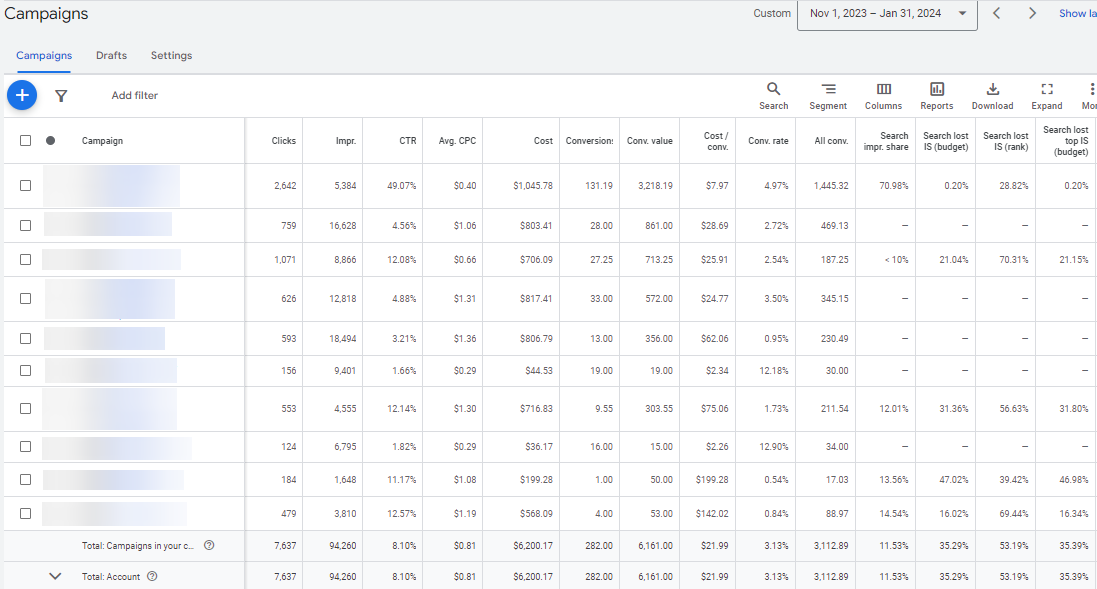
Task: Click the blue plus new campaign button
Action: coord(22,94)
